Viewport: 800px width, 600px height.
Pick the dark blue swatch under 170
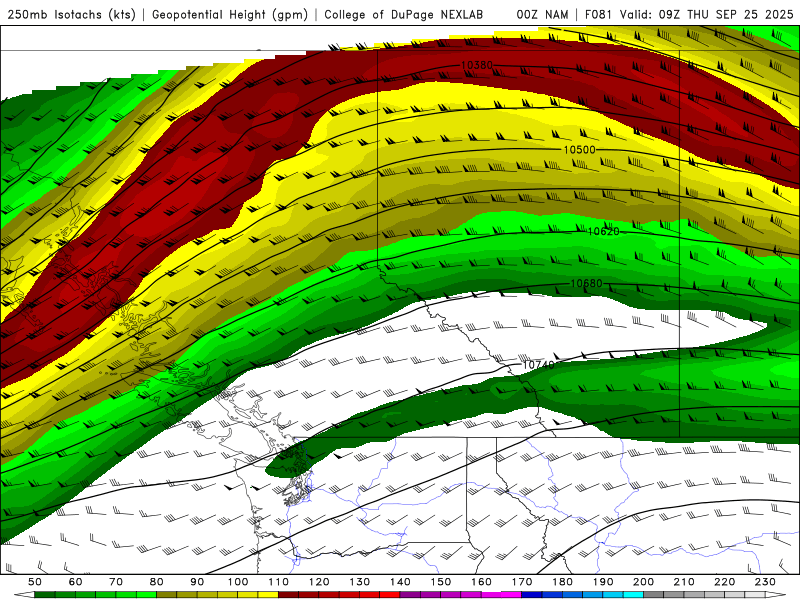pos(532,595)
